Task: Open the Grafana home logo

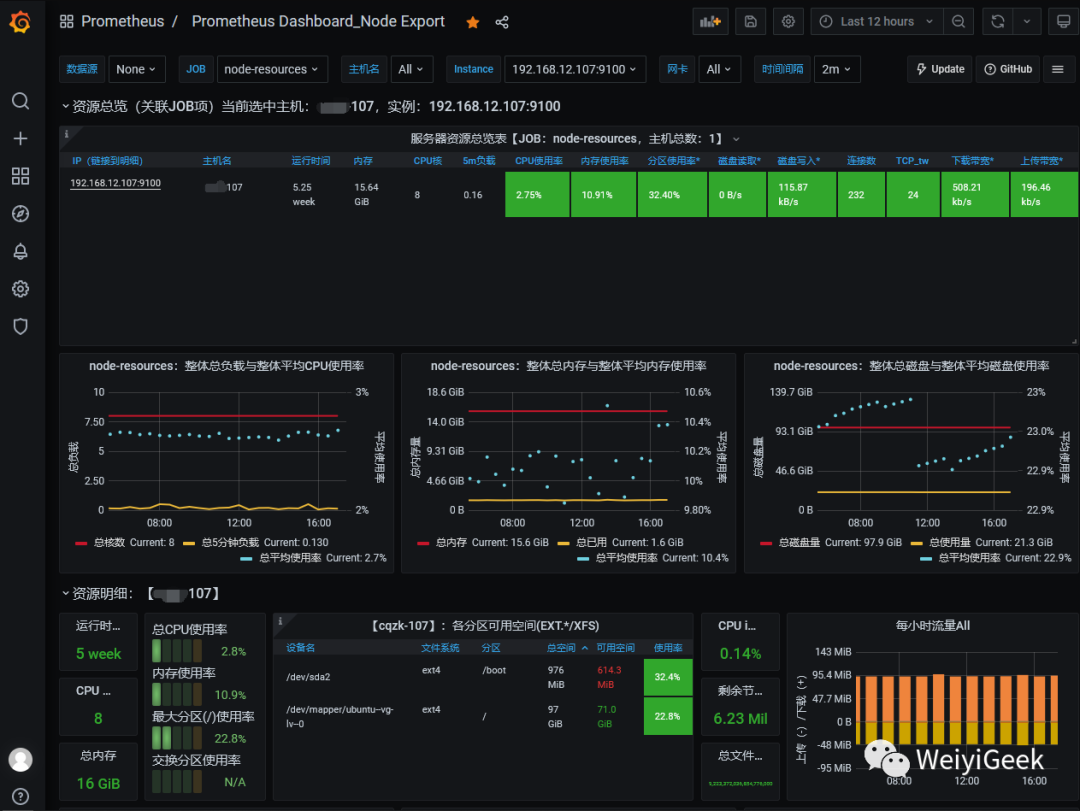Action: point(20,22)
